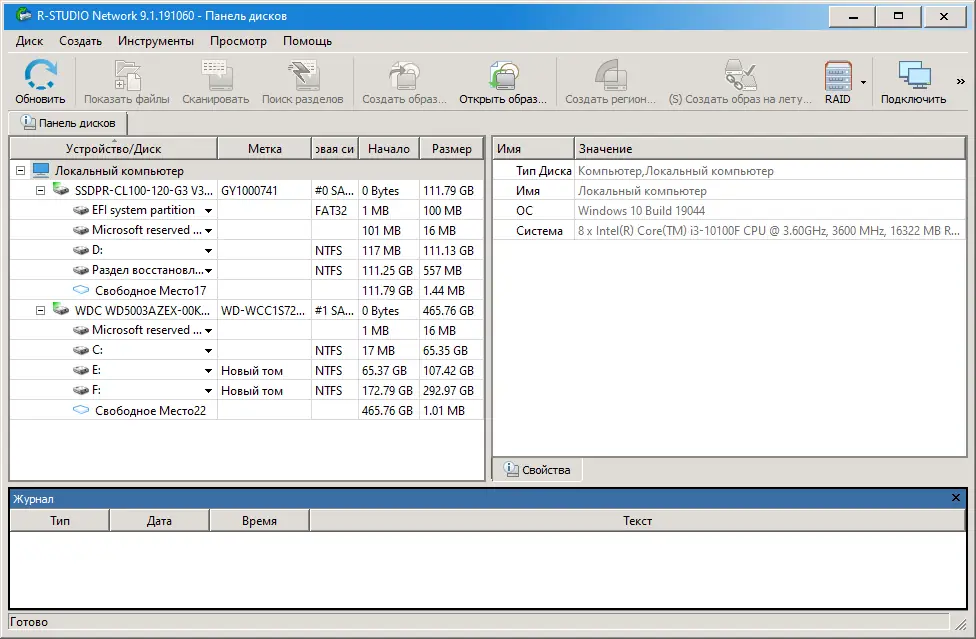
Task: Click the Показать файлы toolbar icon
Action: pyautogui.click(x=127, y=75)
